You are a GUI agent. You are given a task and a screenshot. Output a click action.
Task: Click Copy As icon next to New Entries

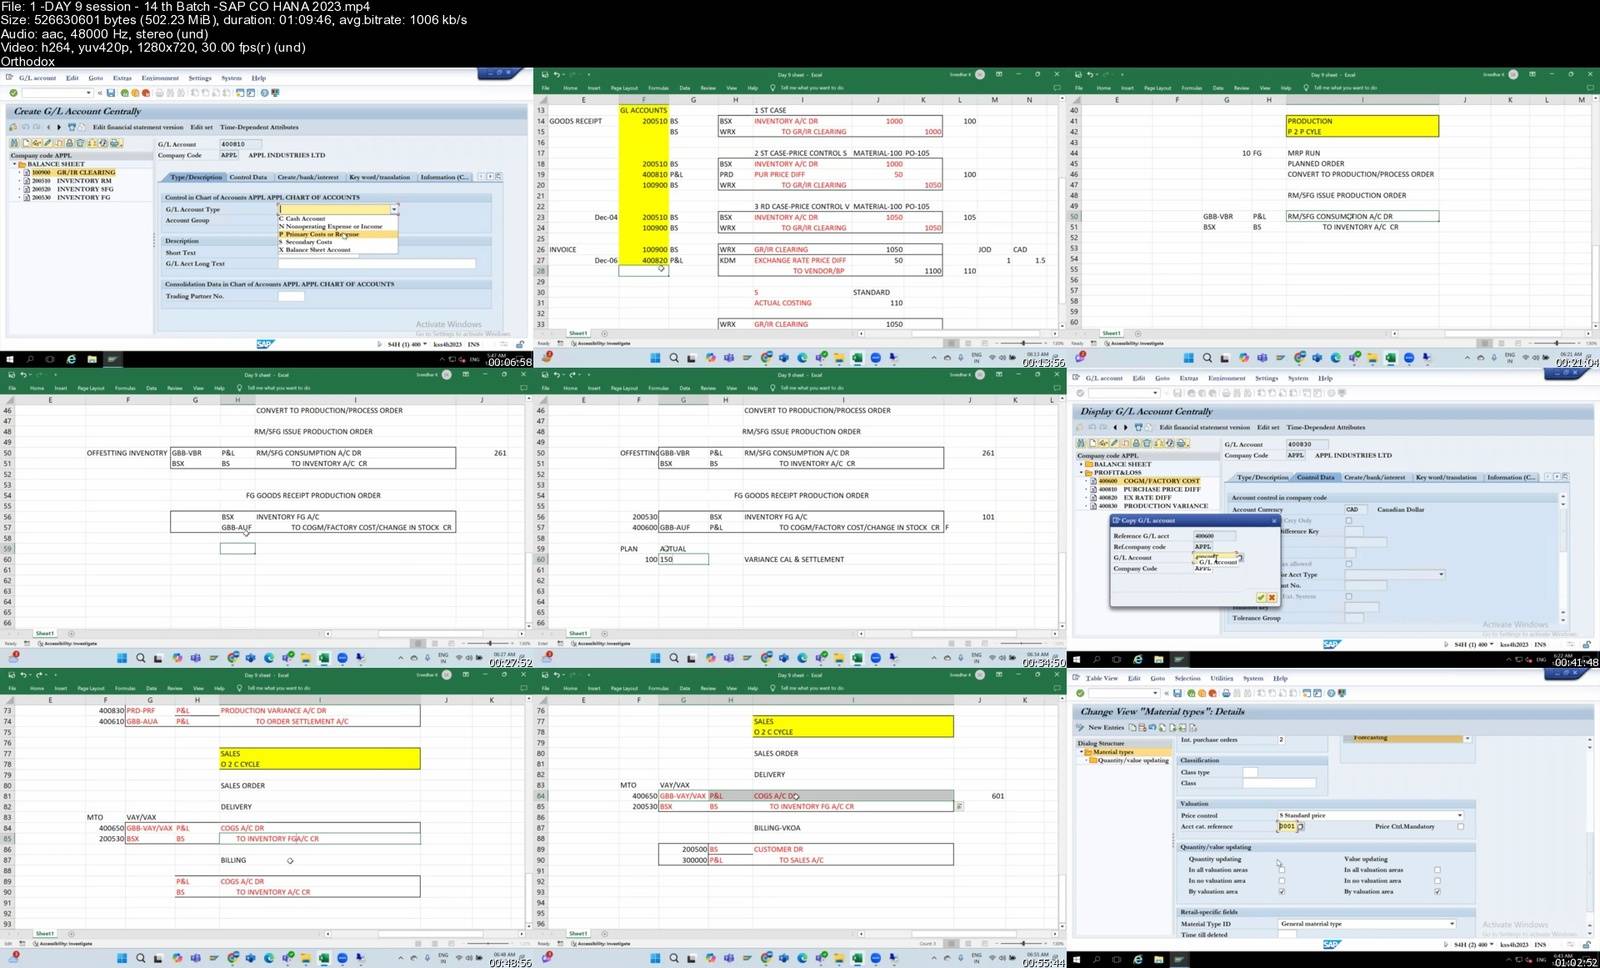[1132, 728]
